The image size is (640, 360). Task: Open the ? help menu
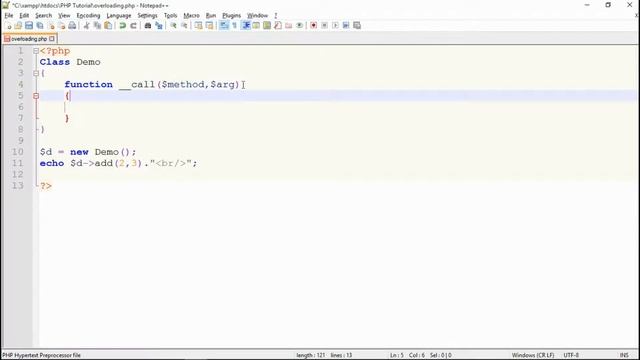point(276,16)
